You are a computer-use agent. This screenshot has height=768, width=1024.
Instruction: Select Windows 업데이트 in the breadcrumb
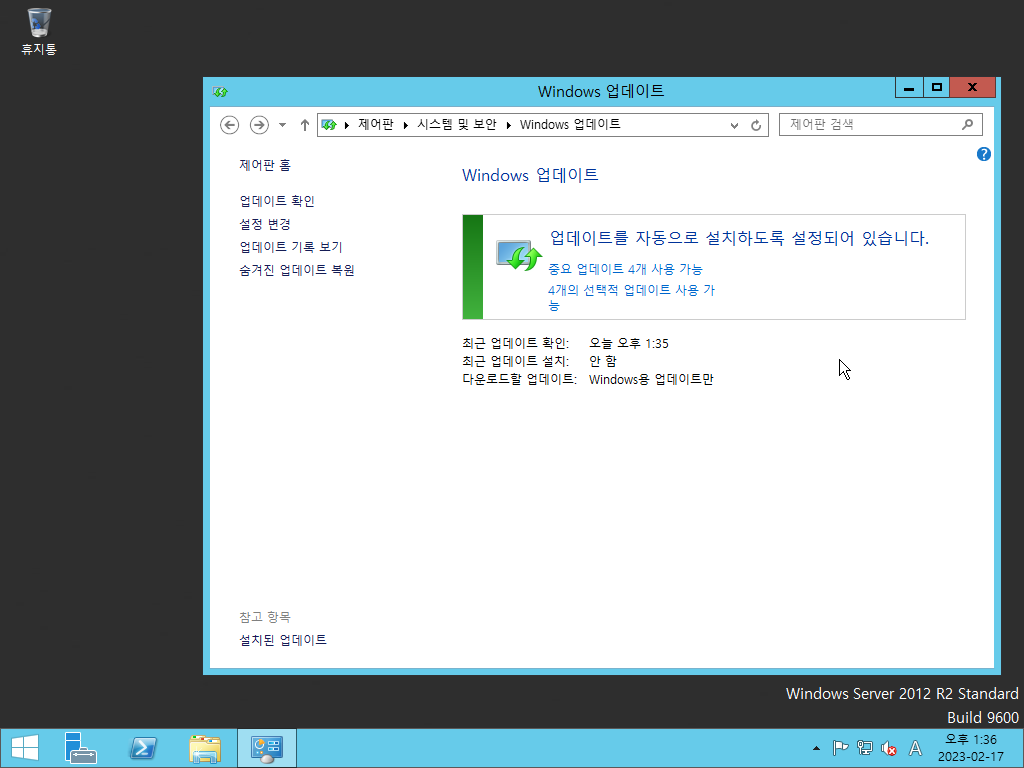pyautogui.click(x=570, y=124)
